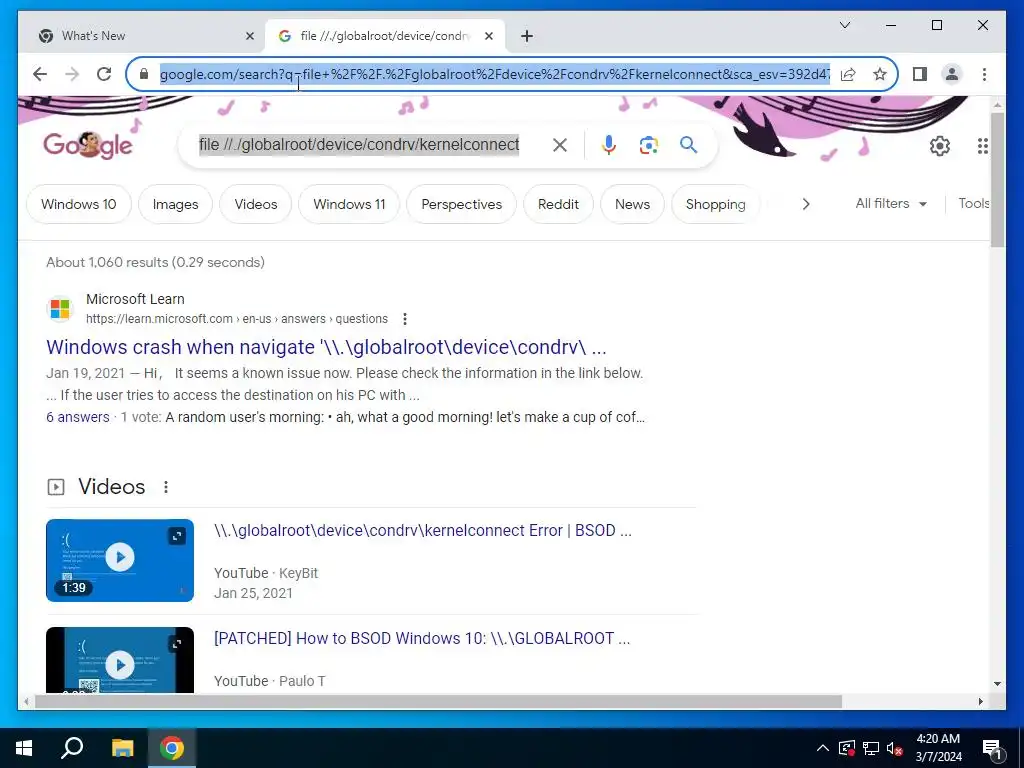Click the learn.microsoft.com breadcrumb URL
1024x768 pixels.
(237, 319)
